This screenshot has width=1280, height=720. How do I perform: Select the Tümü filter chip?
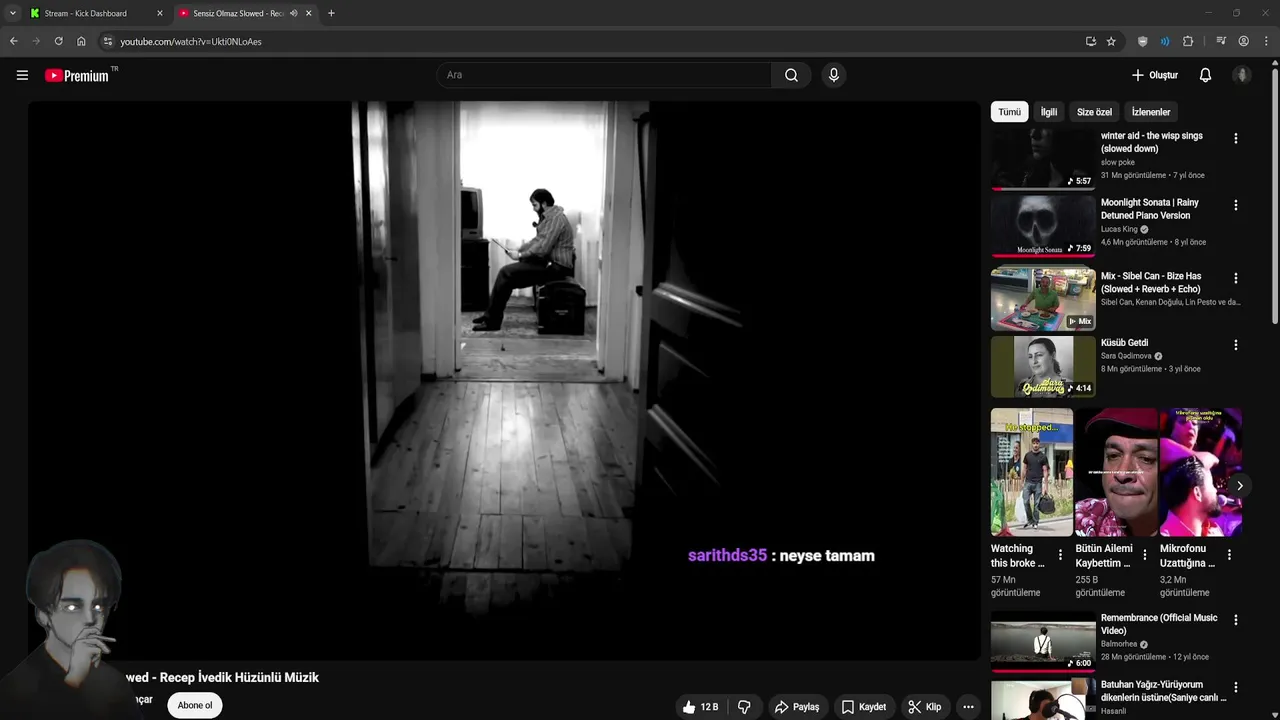[x=1009, y=112]
